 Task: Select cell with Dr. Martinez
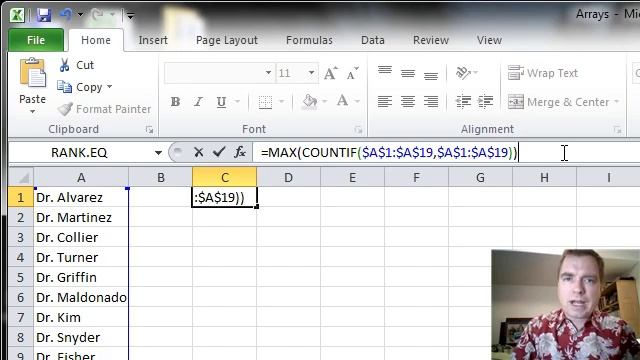coord(81,218)
